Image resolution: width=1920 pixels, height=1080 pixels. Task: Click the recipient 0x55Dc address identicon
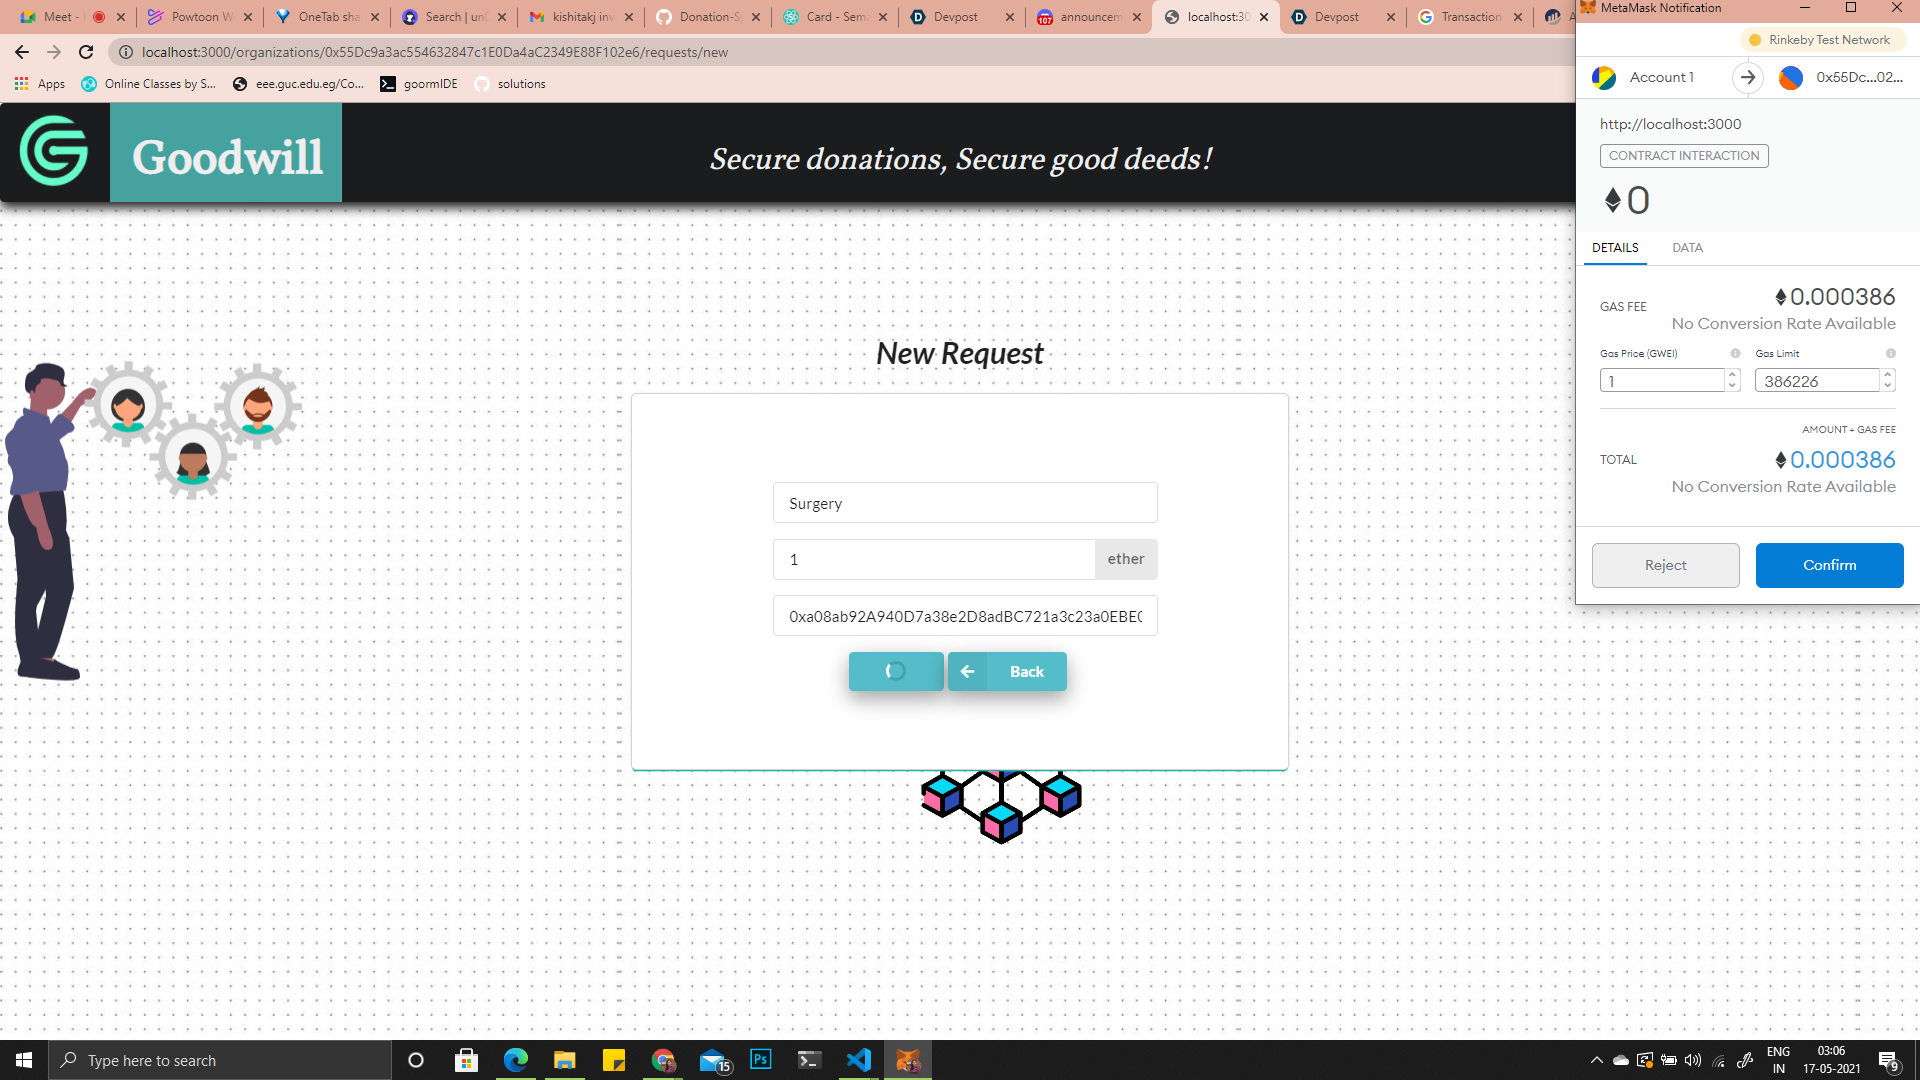1790,77
